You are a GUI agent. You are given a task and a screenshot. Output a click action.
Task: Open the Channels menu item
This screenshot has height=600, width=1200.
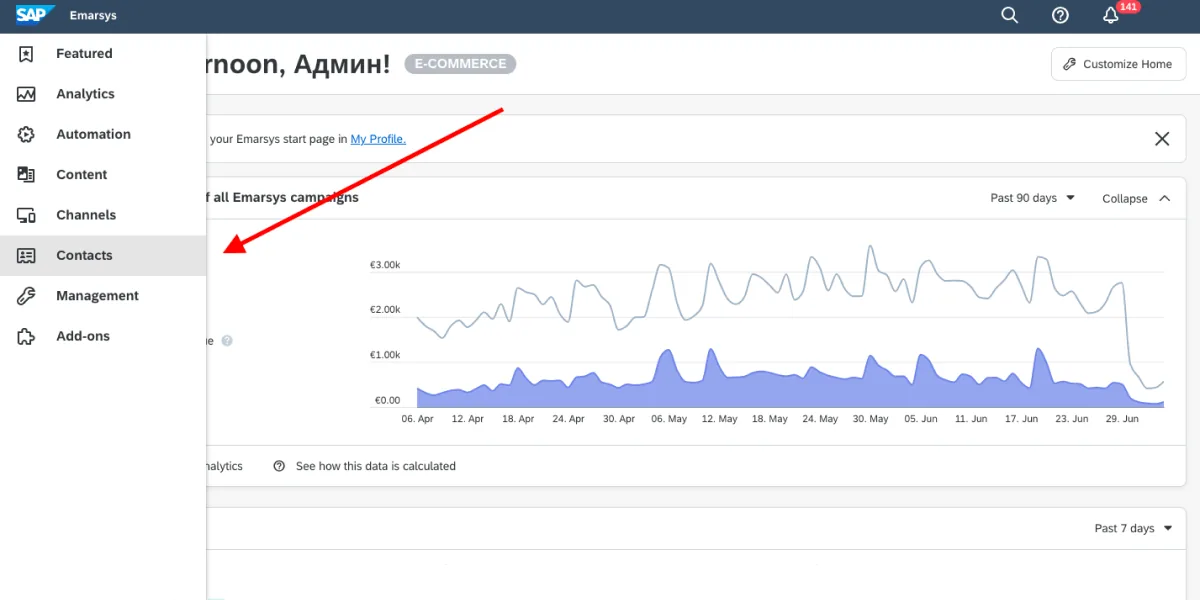point(103,215)
